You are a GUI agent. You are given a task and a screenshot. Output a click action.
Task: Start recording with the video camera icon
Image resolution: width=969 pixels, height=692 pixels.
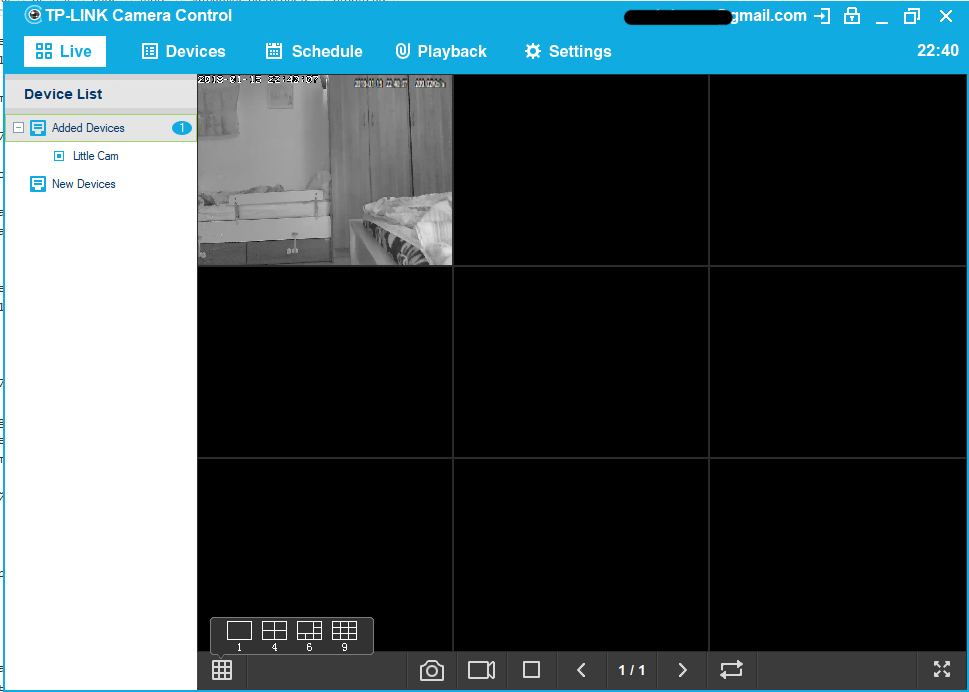482,670
